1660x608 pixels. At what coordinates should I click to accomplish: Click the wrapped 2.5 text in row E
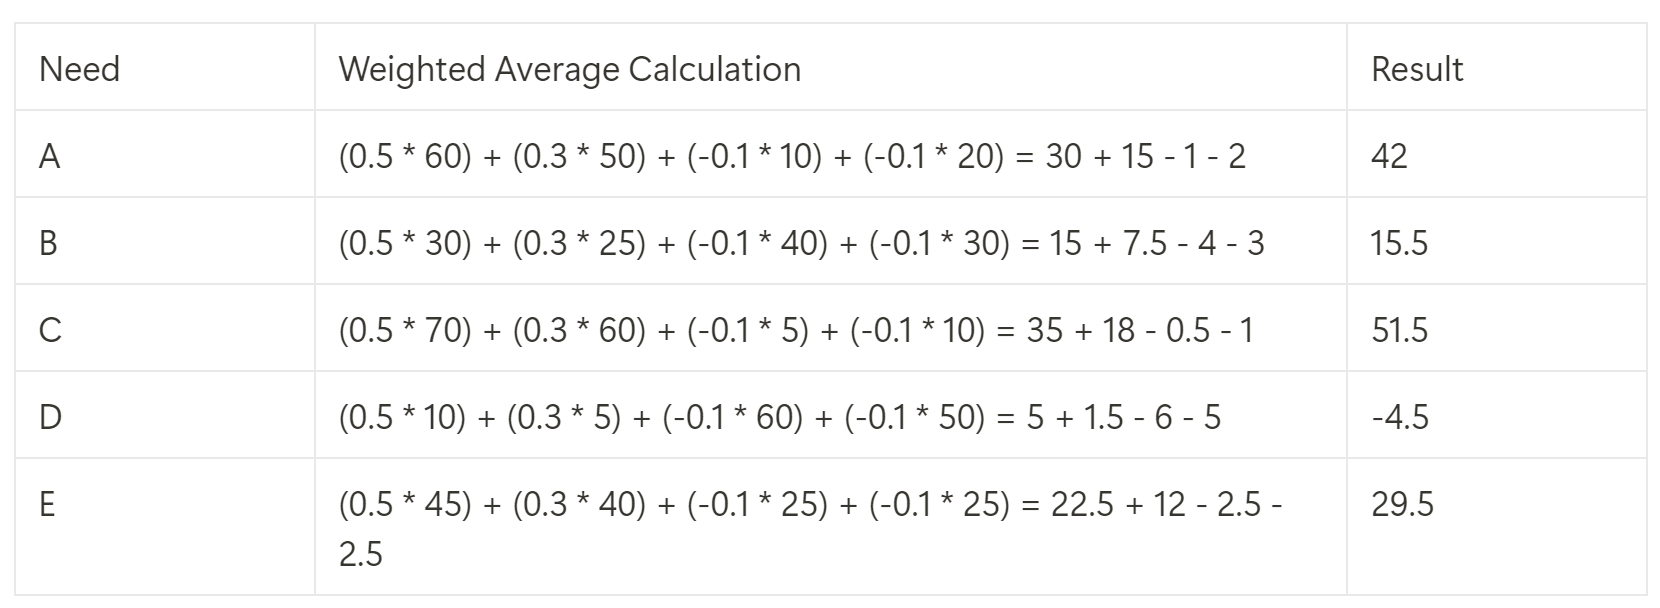pos(360,553)
